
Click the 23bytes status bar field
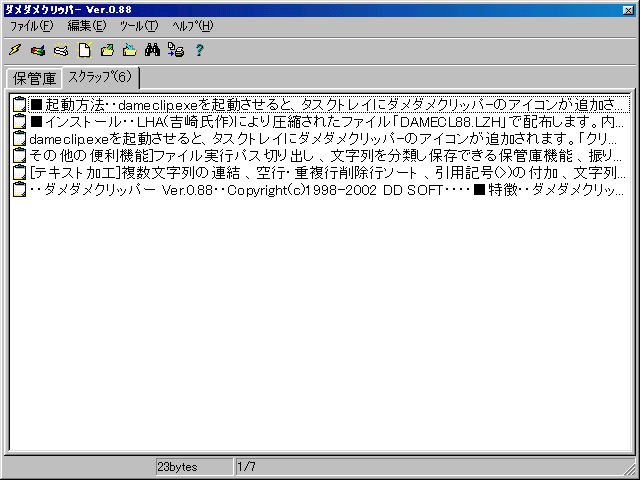194,467
